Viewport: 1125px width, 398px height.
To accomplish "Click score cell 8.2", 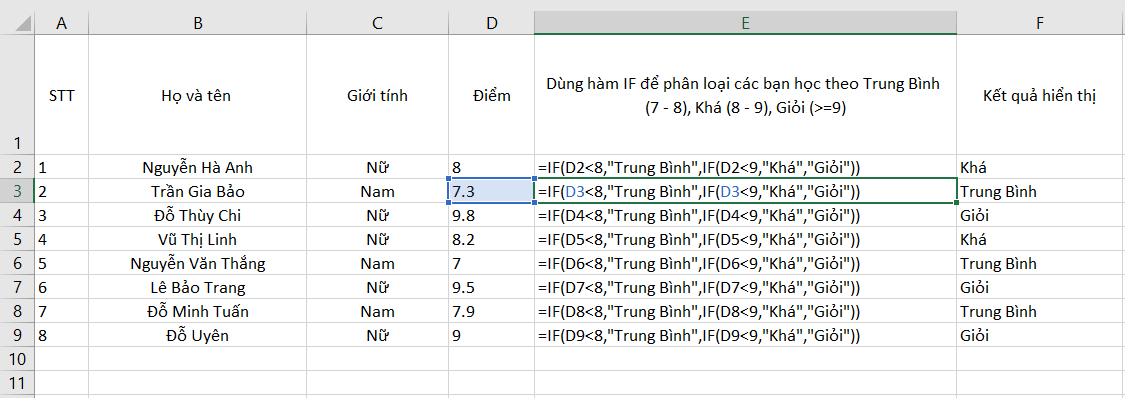I will pos(491,240).
